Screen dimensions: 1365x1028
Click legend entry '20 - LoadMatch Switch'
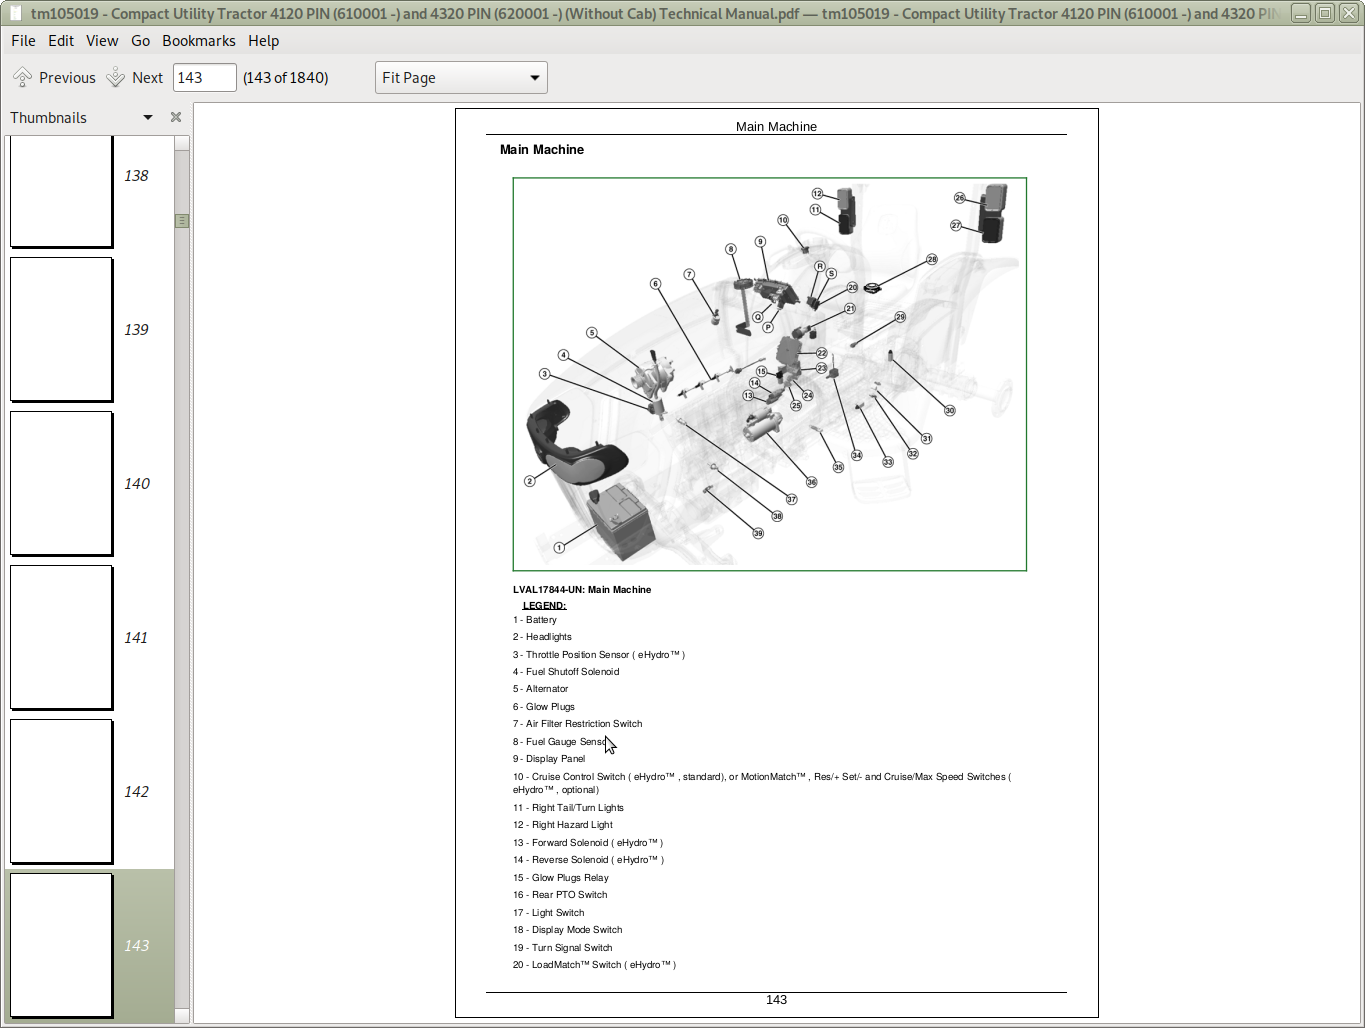[595, 965]
